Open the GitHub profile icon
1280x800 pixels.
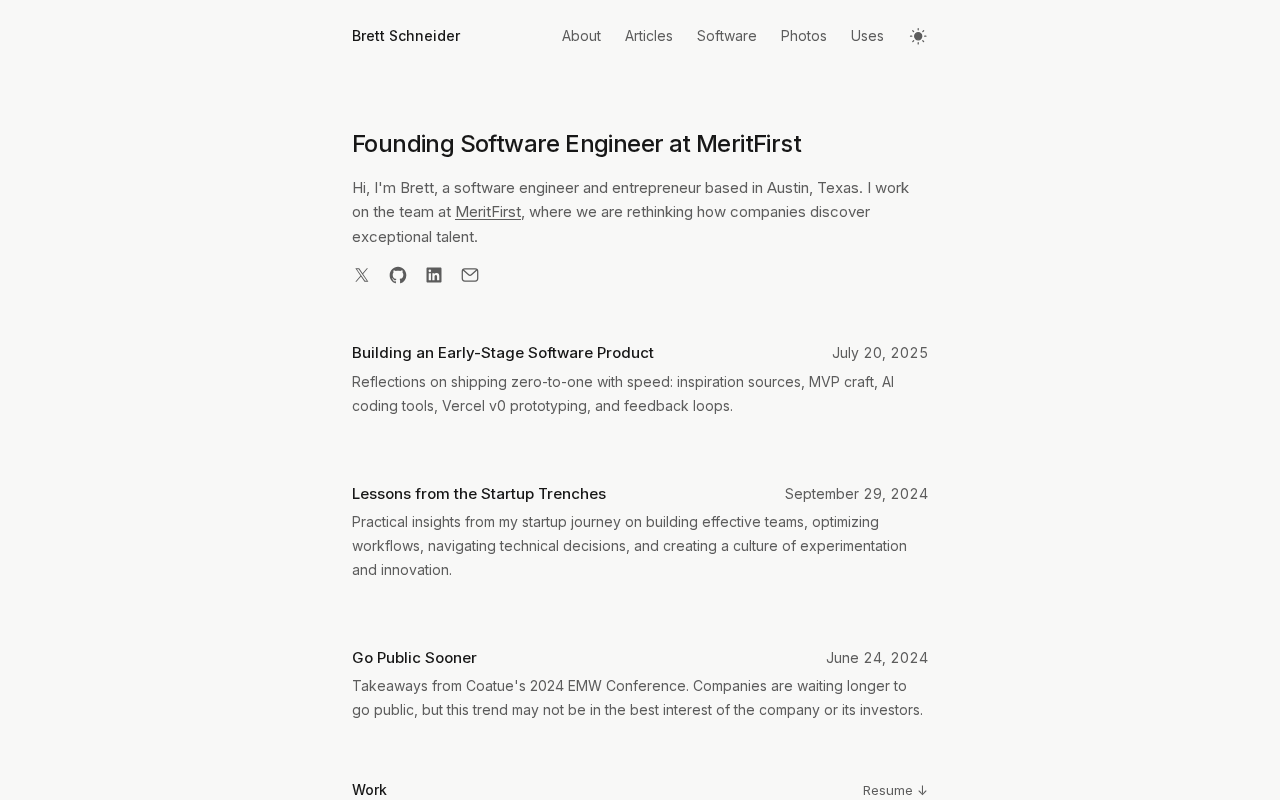pyautogui.click(x=398, y=275)
